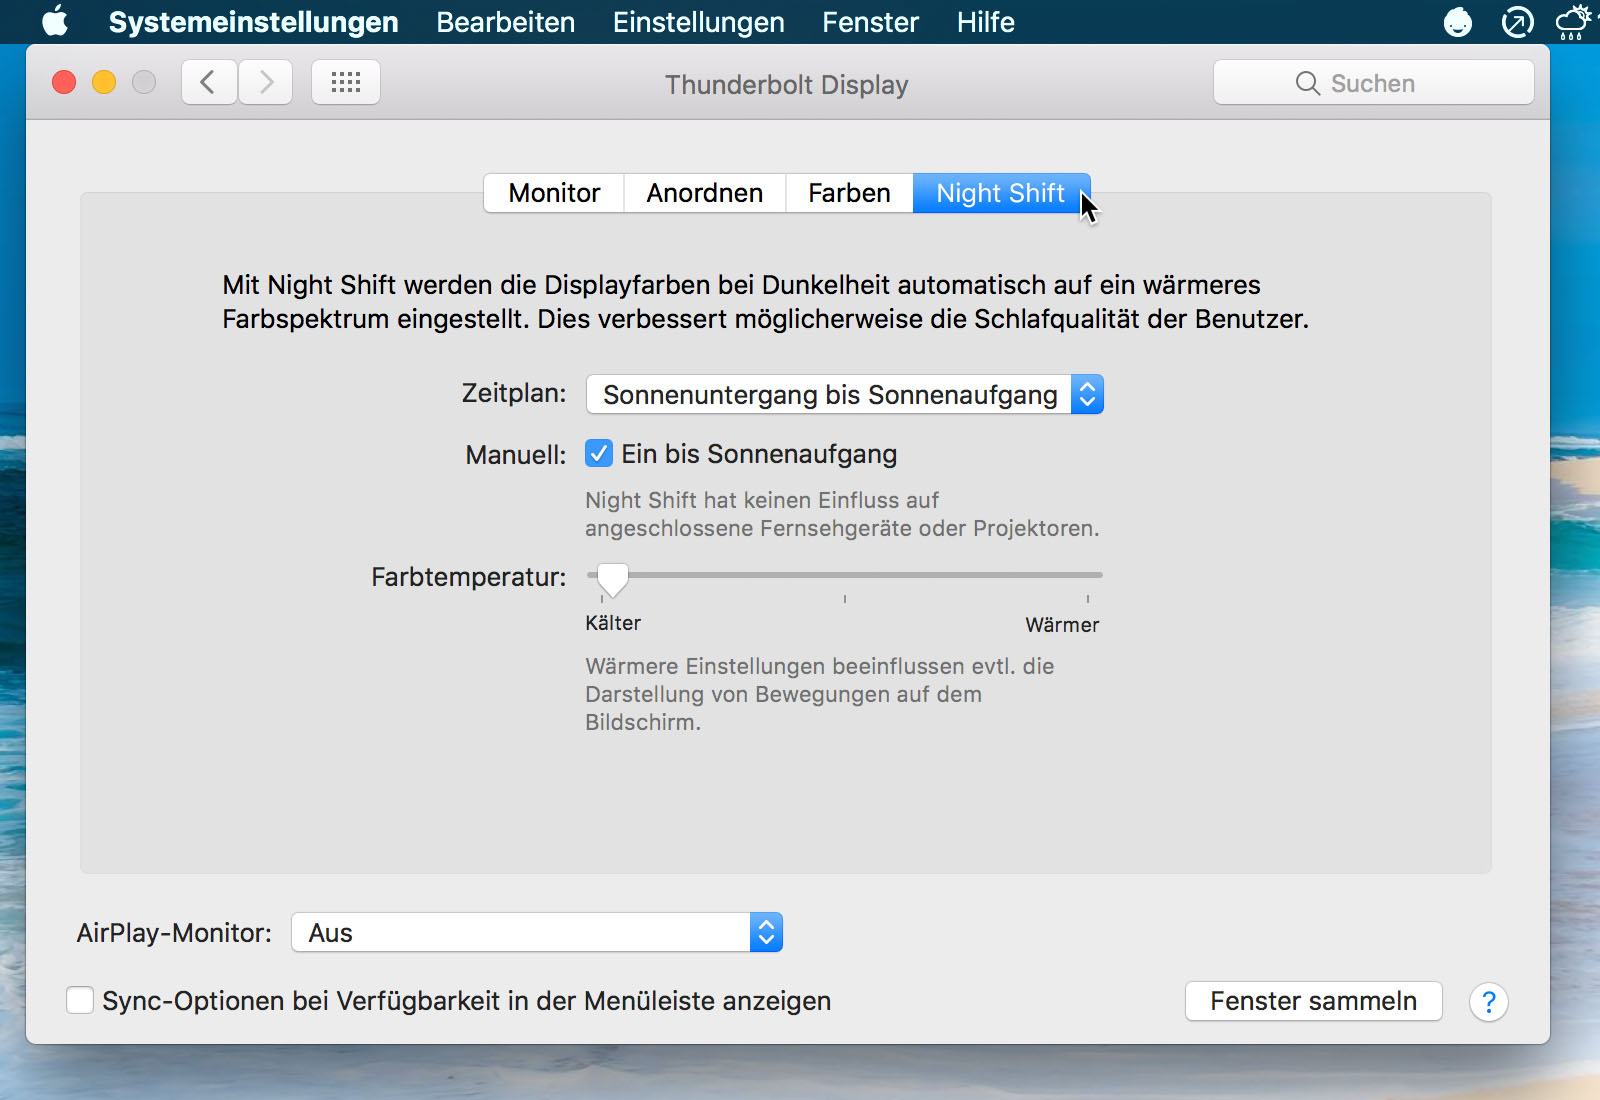Click the Farbtemperatur slider handle

pos(612,578)
